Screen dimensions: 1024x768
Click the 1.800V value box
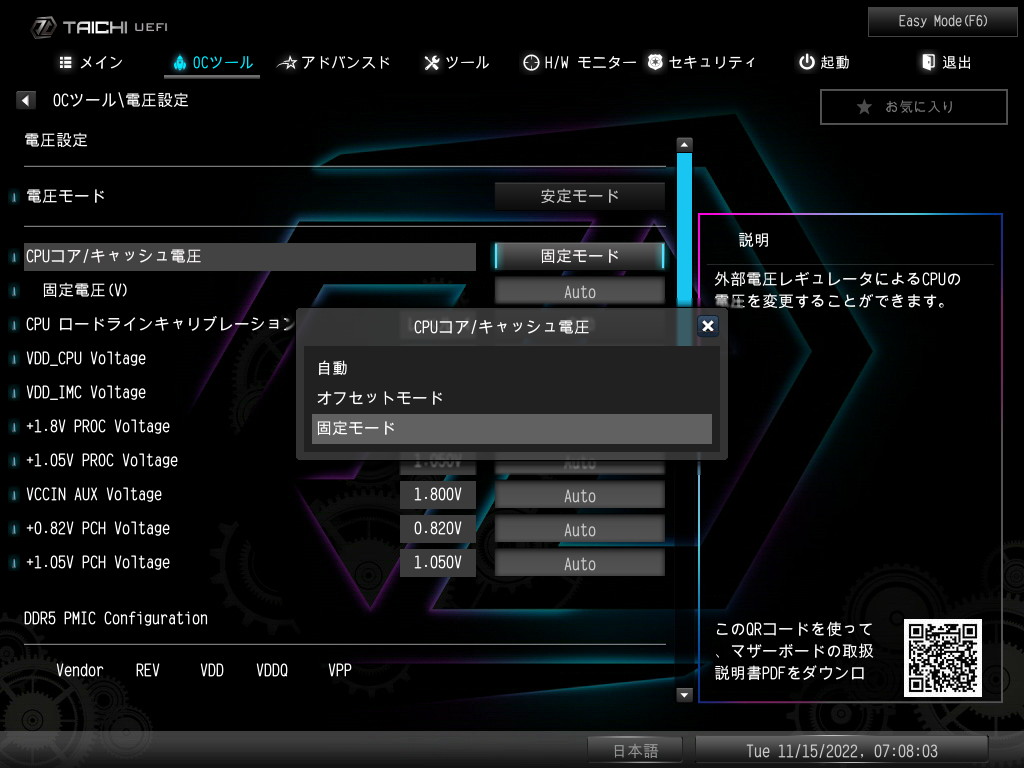[x=438, y=494]
